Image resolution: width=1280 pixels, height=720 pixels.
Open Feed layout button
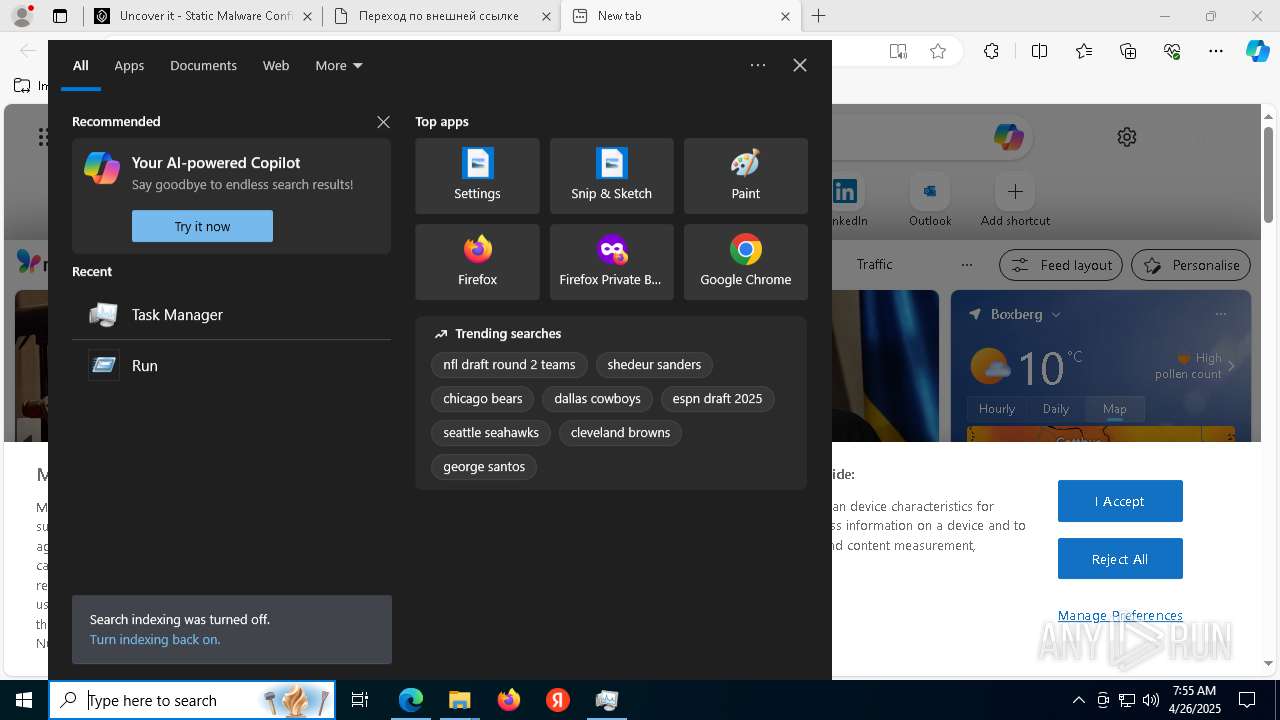(x=1062, y=265)
